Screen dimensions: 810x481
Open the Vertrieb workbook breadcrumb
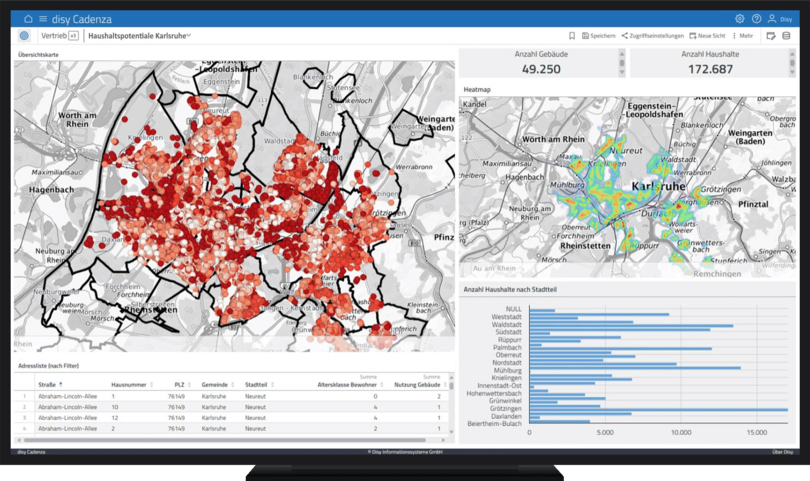coord(54,36)
